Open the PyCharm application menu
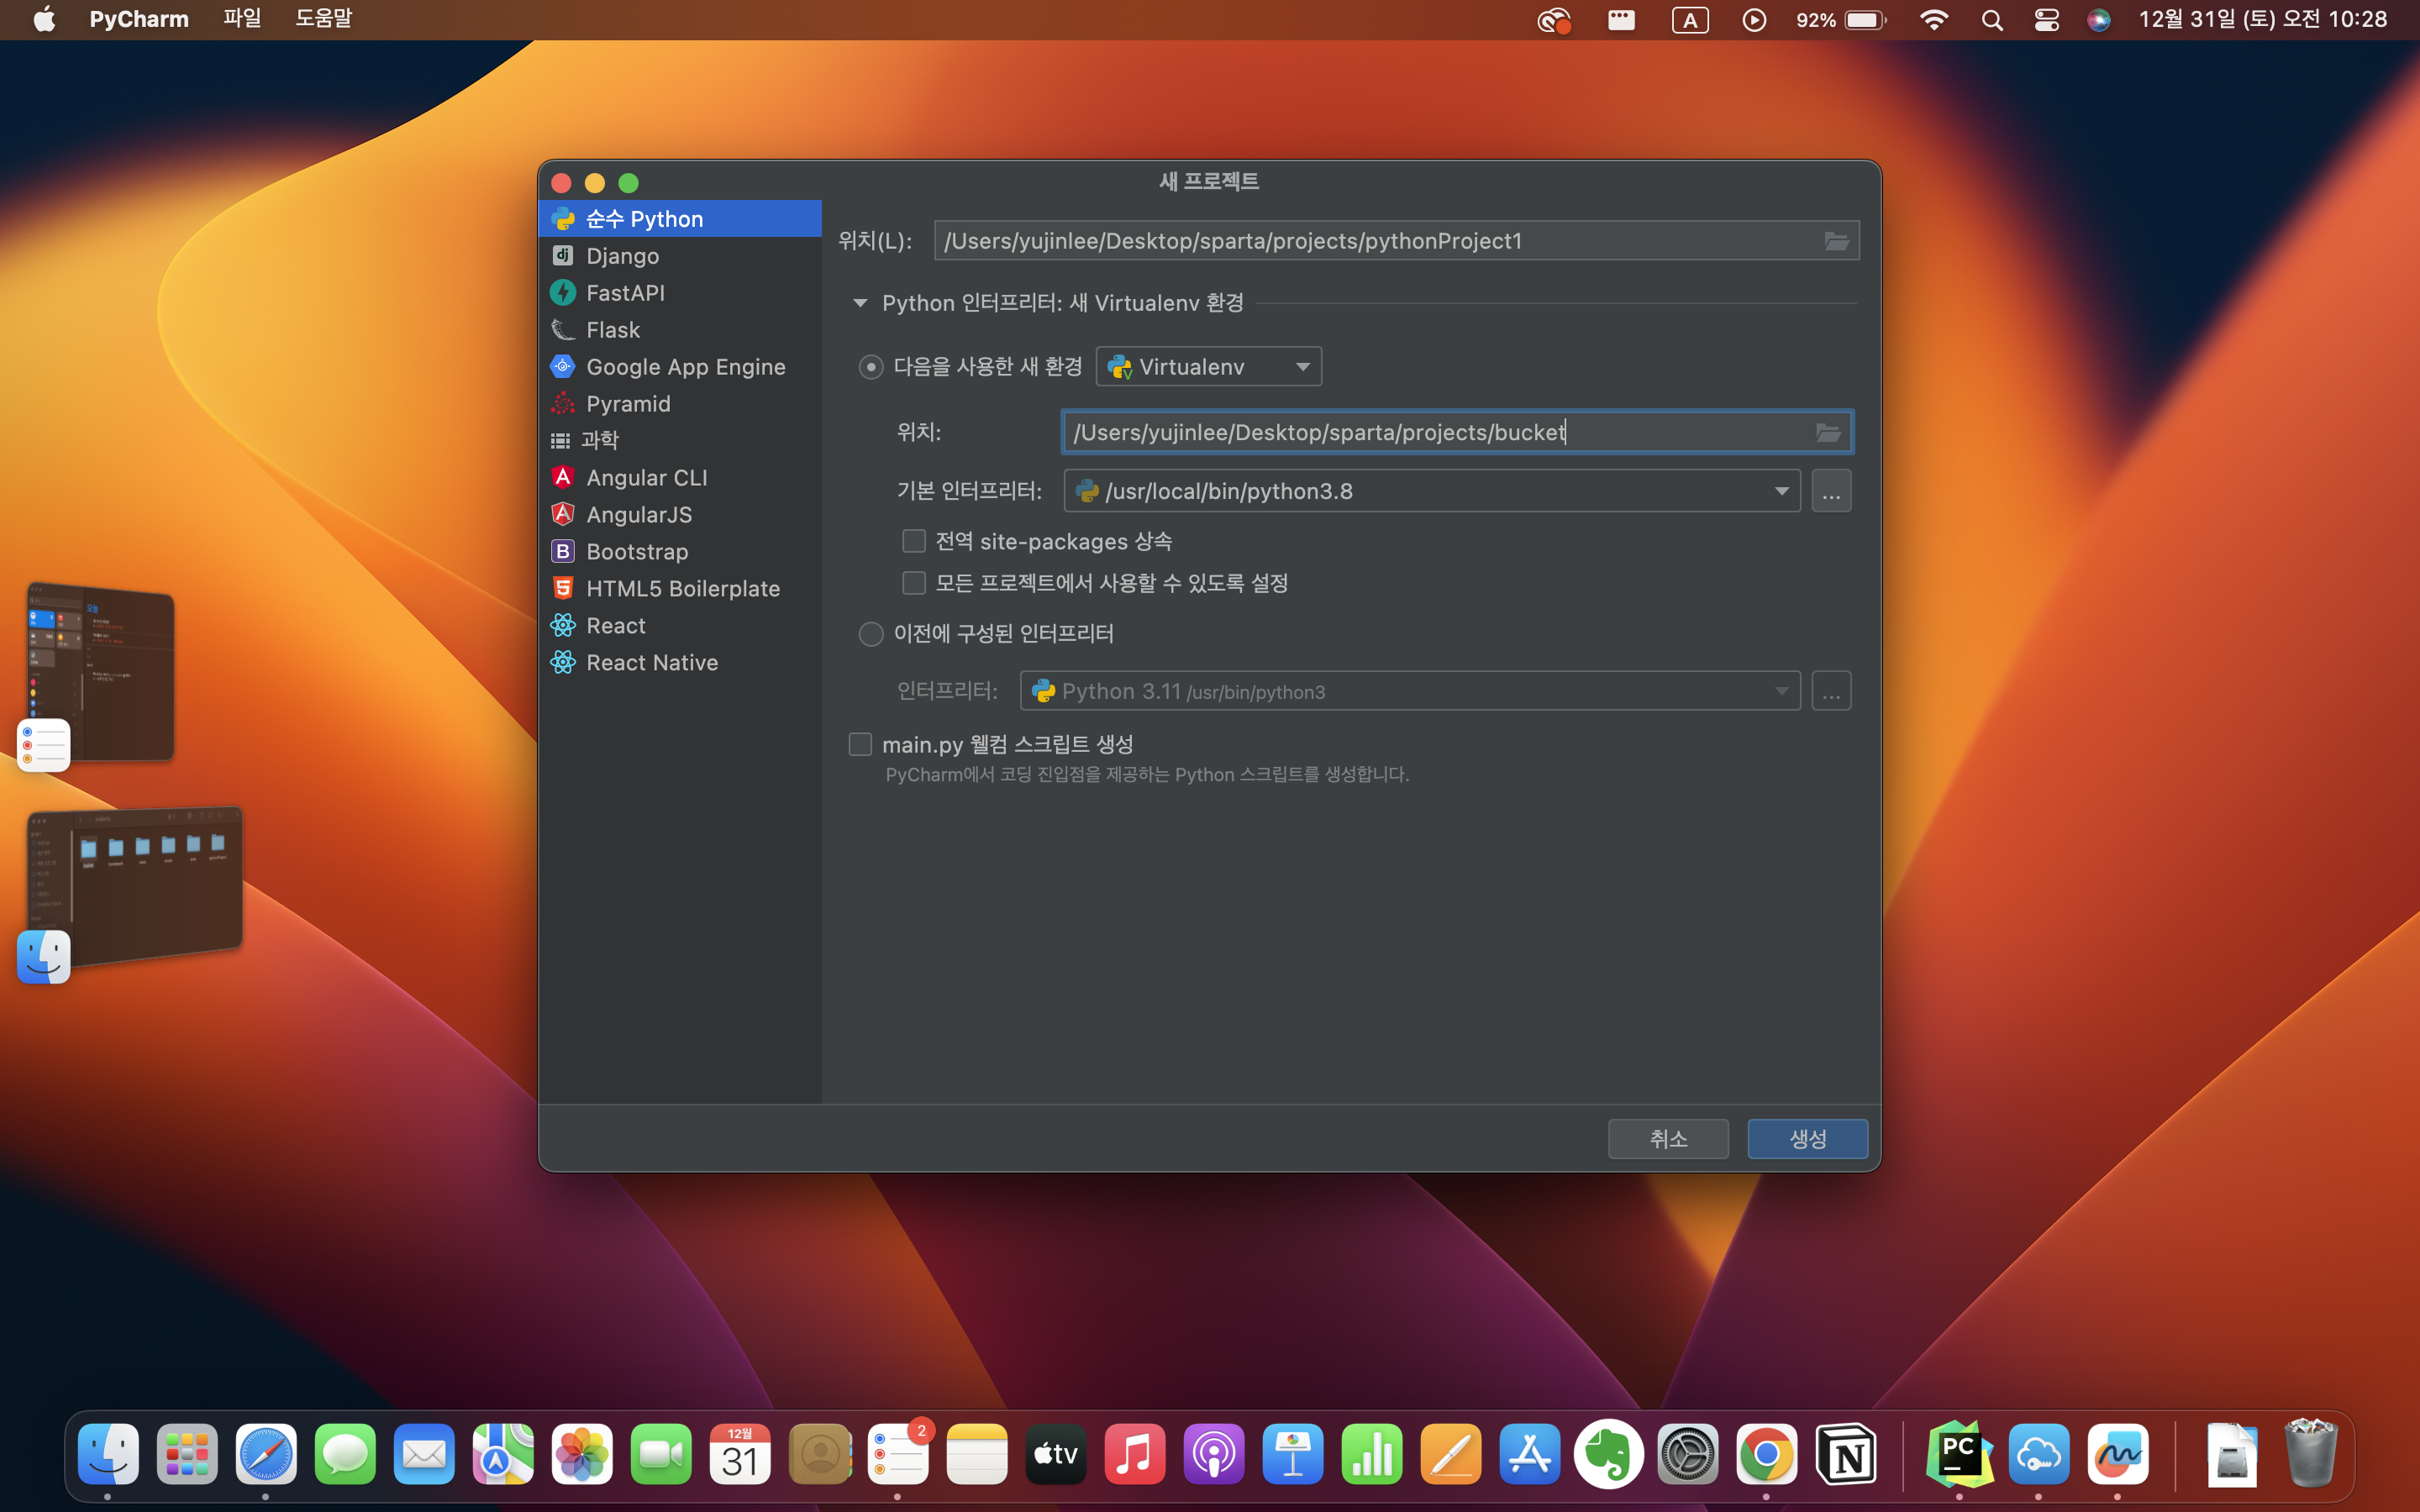The image size is (2420, 1512). tap(139, 20)
